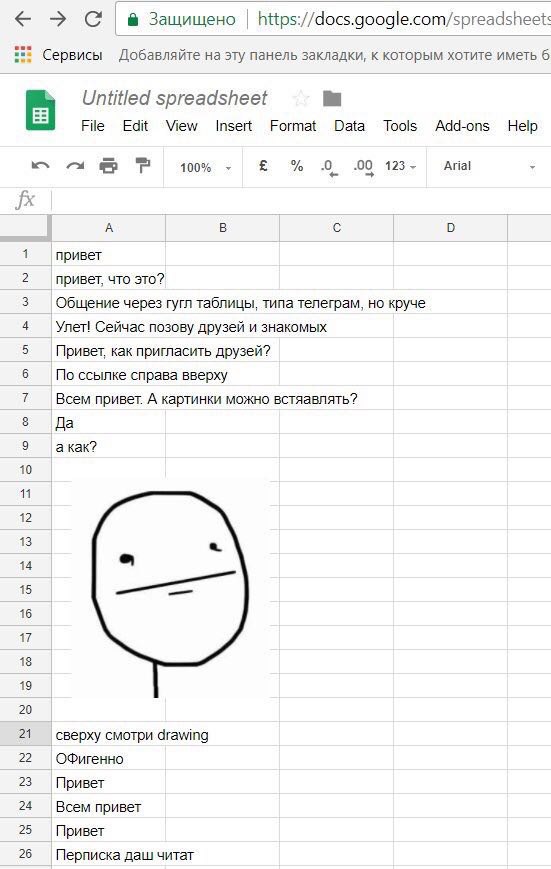Select cell "сверху смотри drawing"
551x869 pixels.
(109, 734)
